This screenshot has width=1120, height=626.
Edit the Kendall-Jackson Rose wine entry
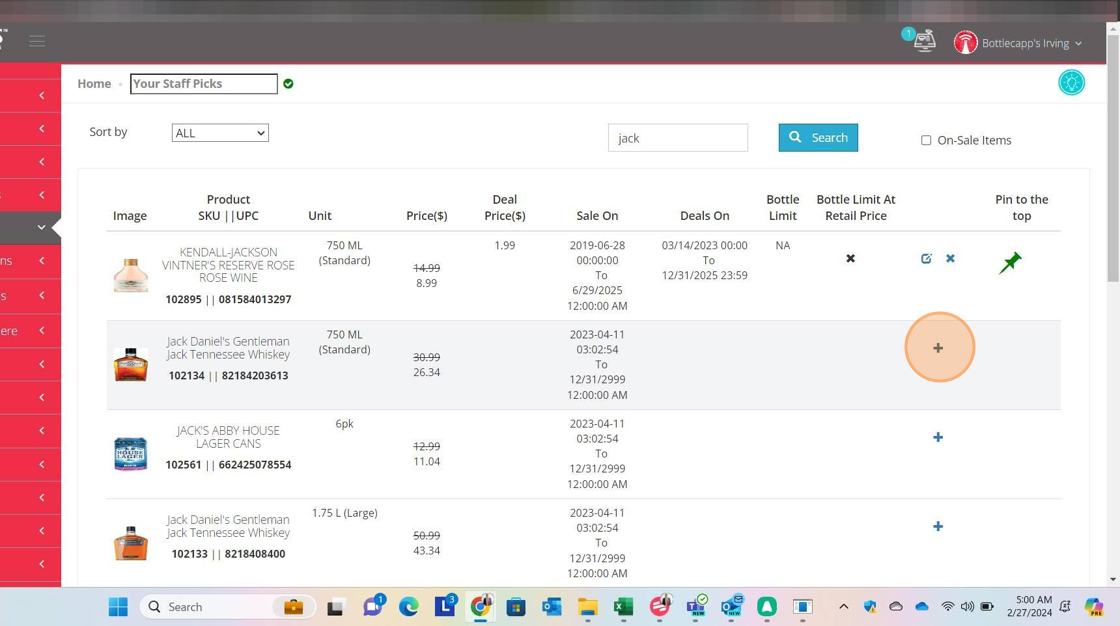(x=926, y=258)
